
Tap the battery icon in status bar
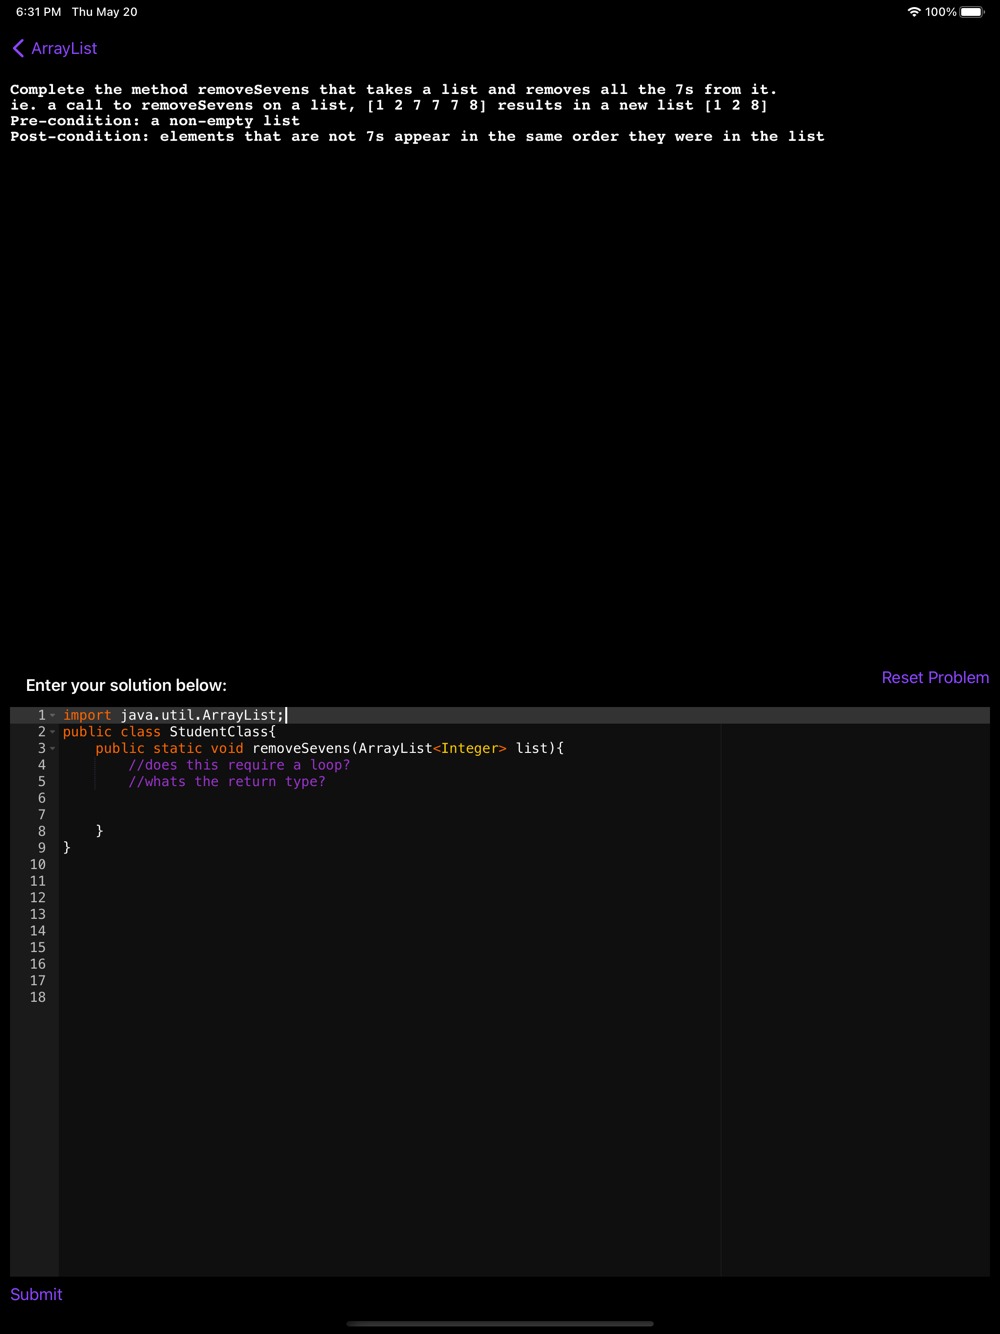pos(972,12)
